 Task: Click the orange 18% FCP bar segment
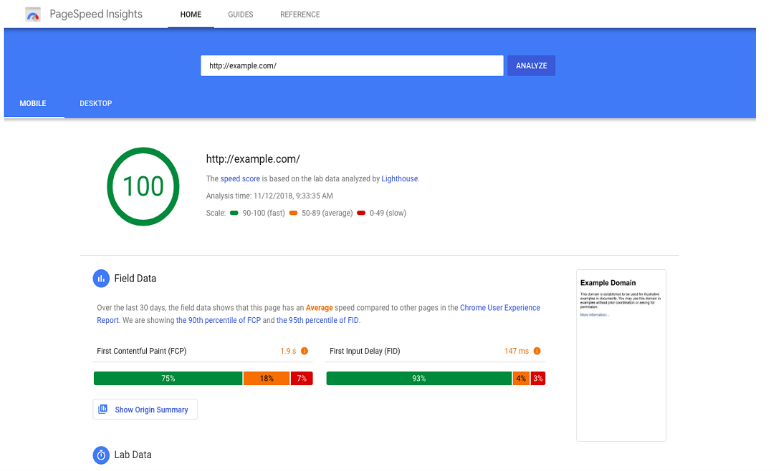267,378
